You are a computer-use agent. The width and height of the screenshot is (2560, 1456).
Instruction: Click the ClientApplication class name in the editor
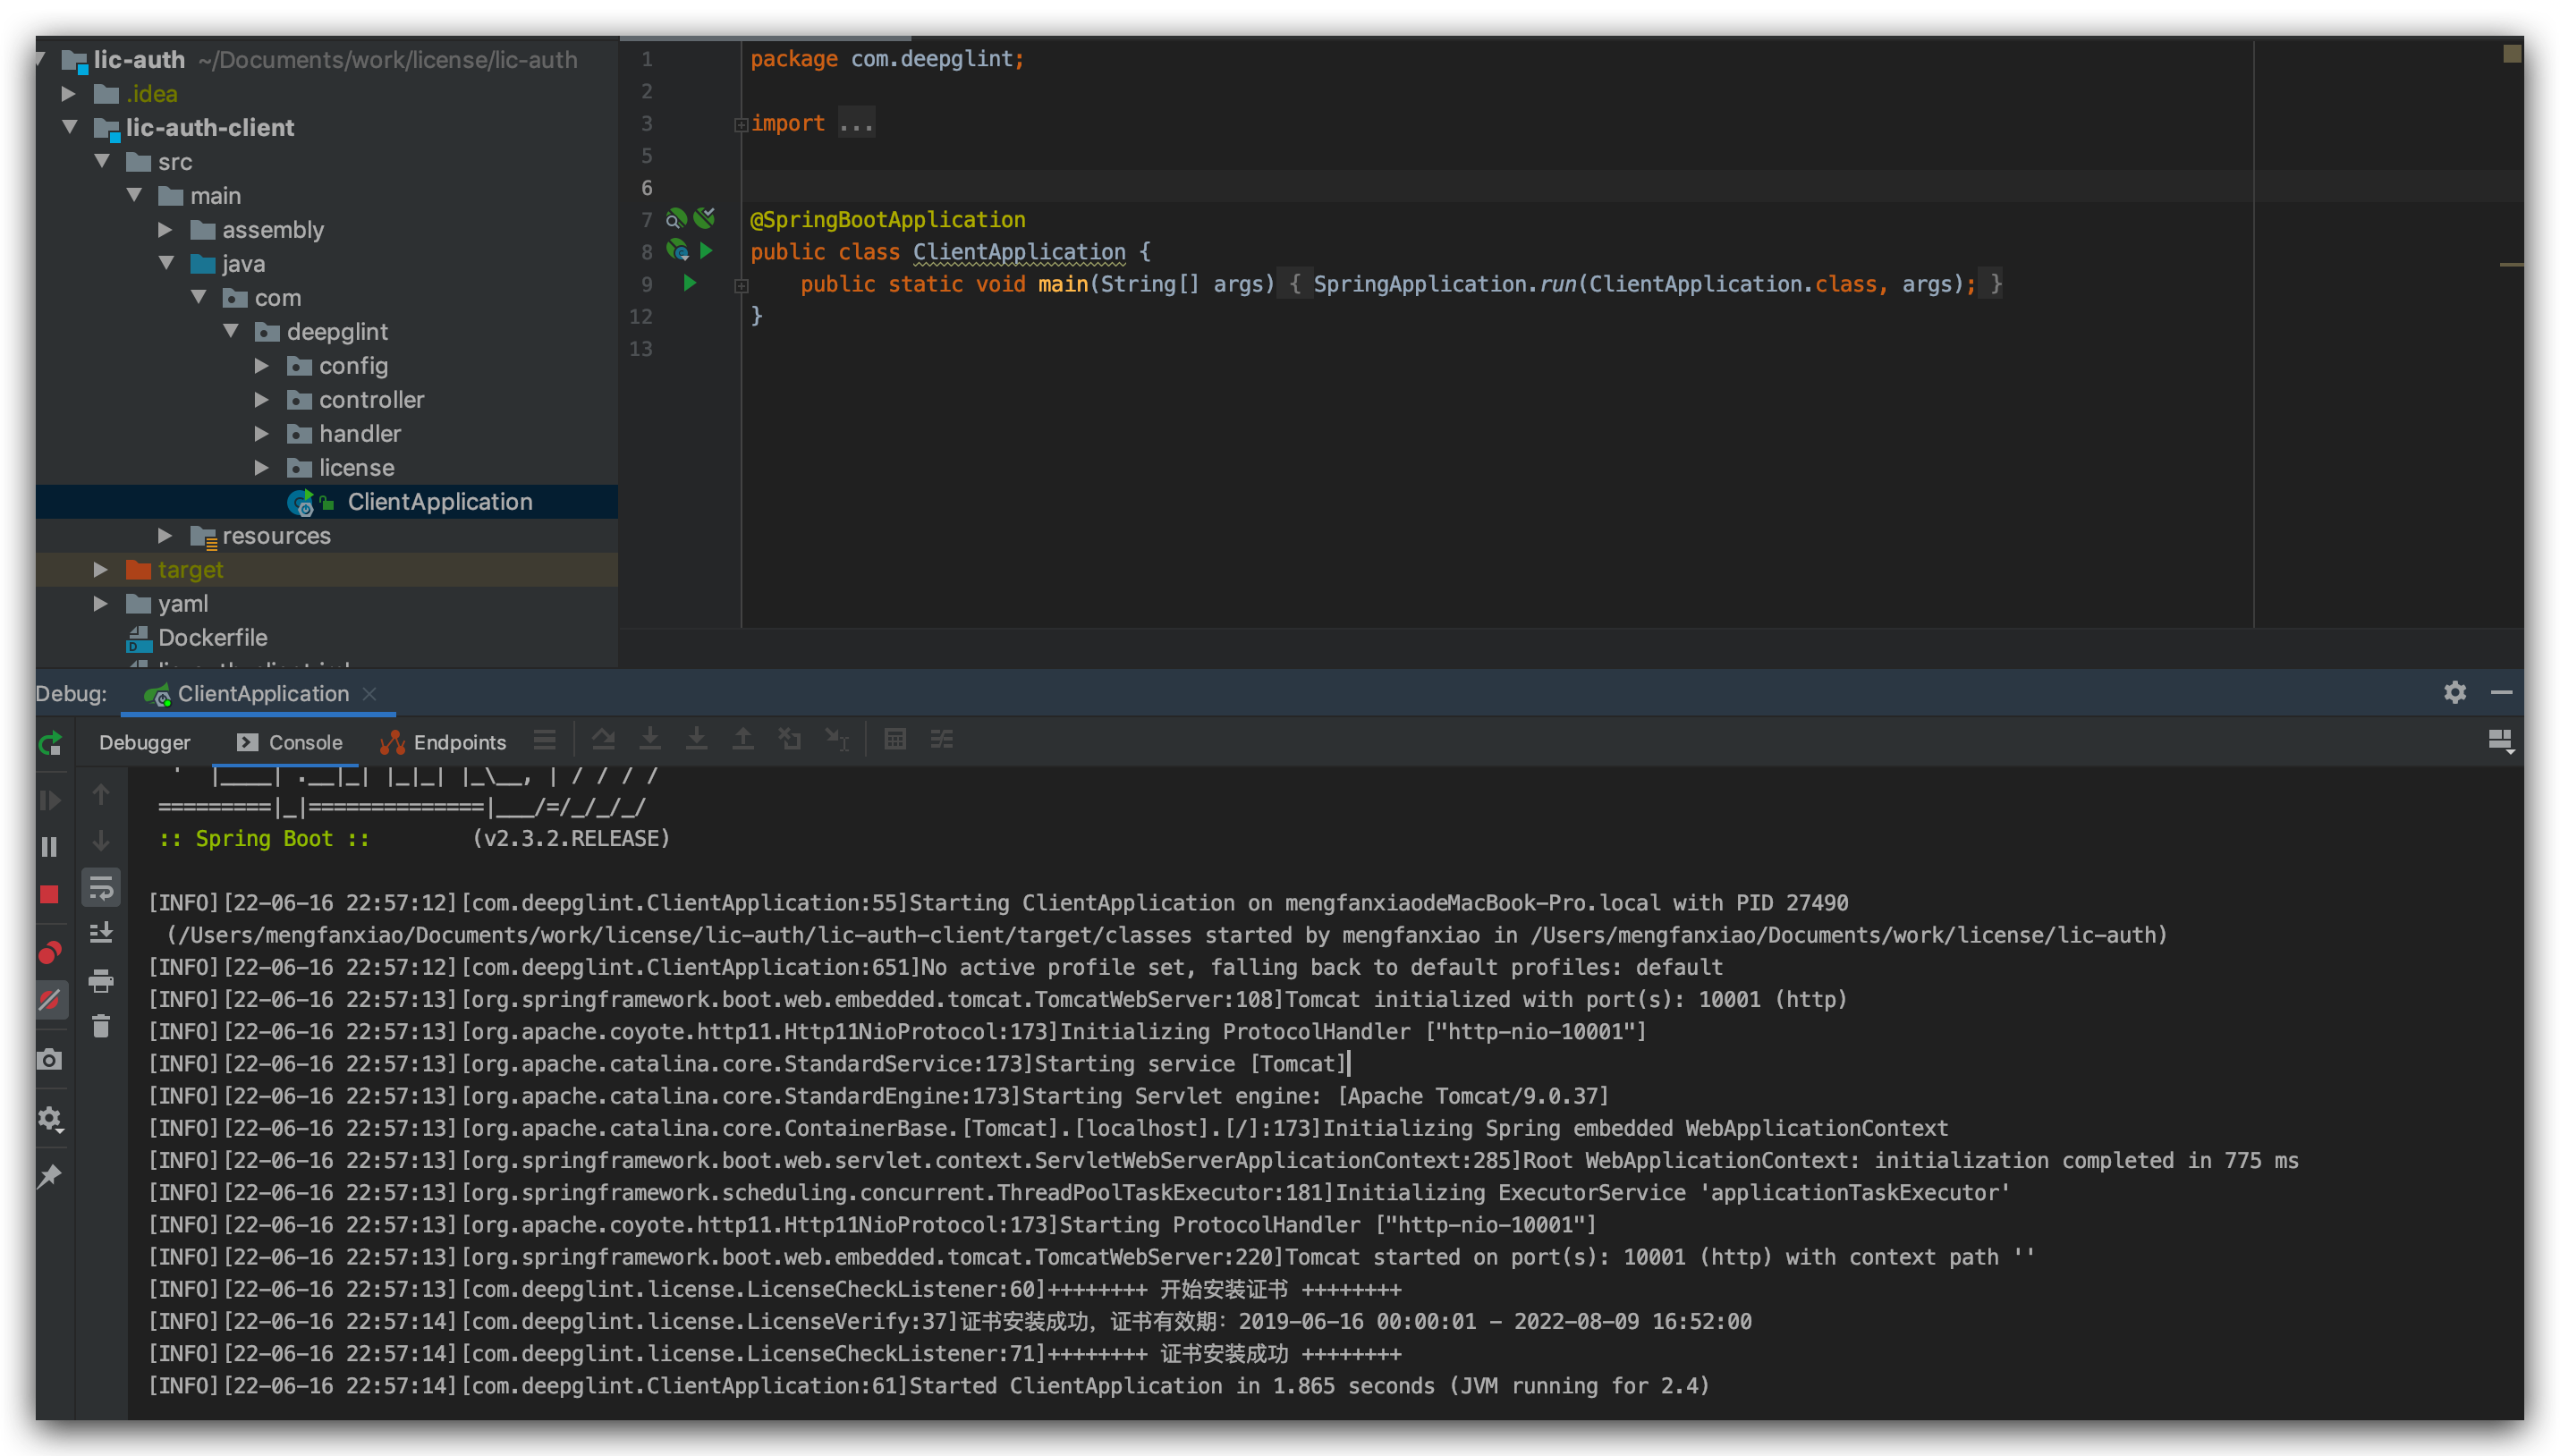pos(1019,252)
